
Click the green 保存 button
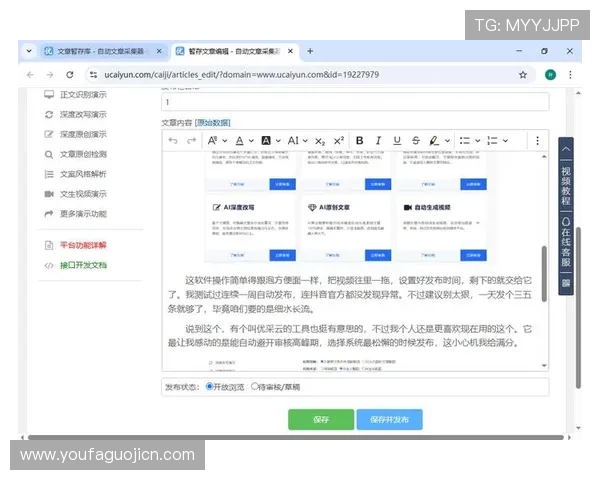(x=321, y=420)
